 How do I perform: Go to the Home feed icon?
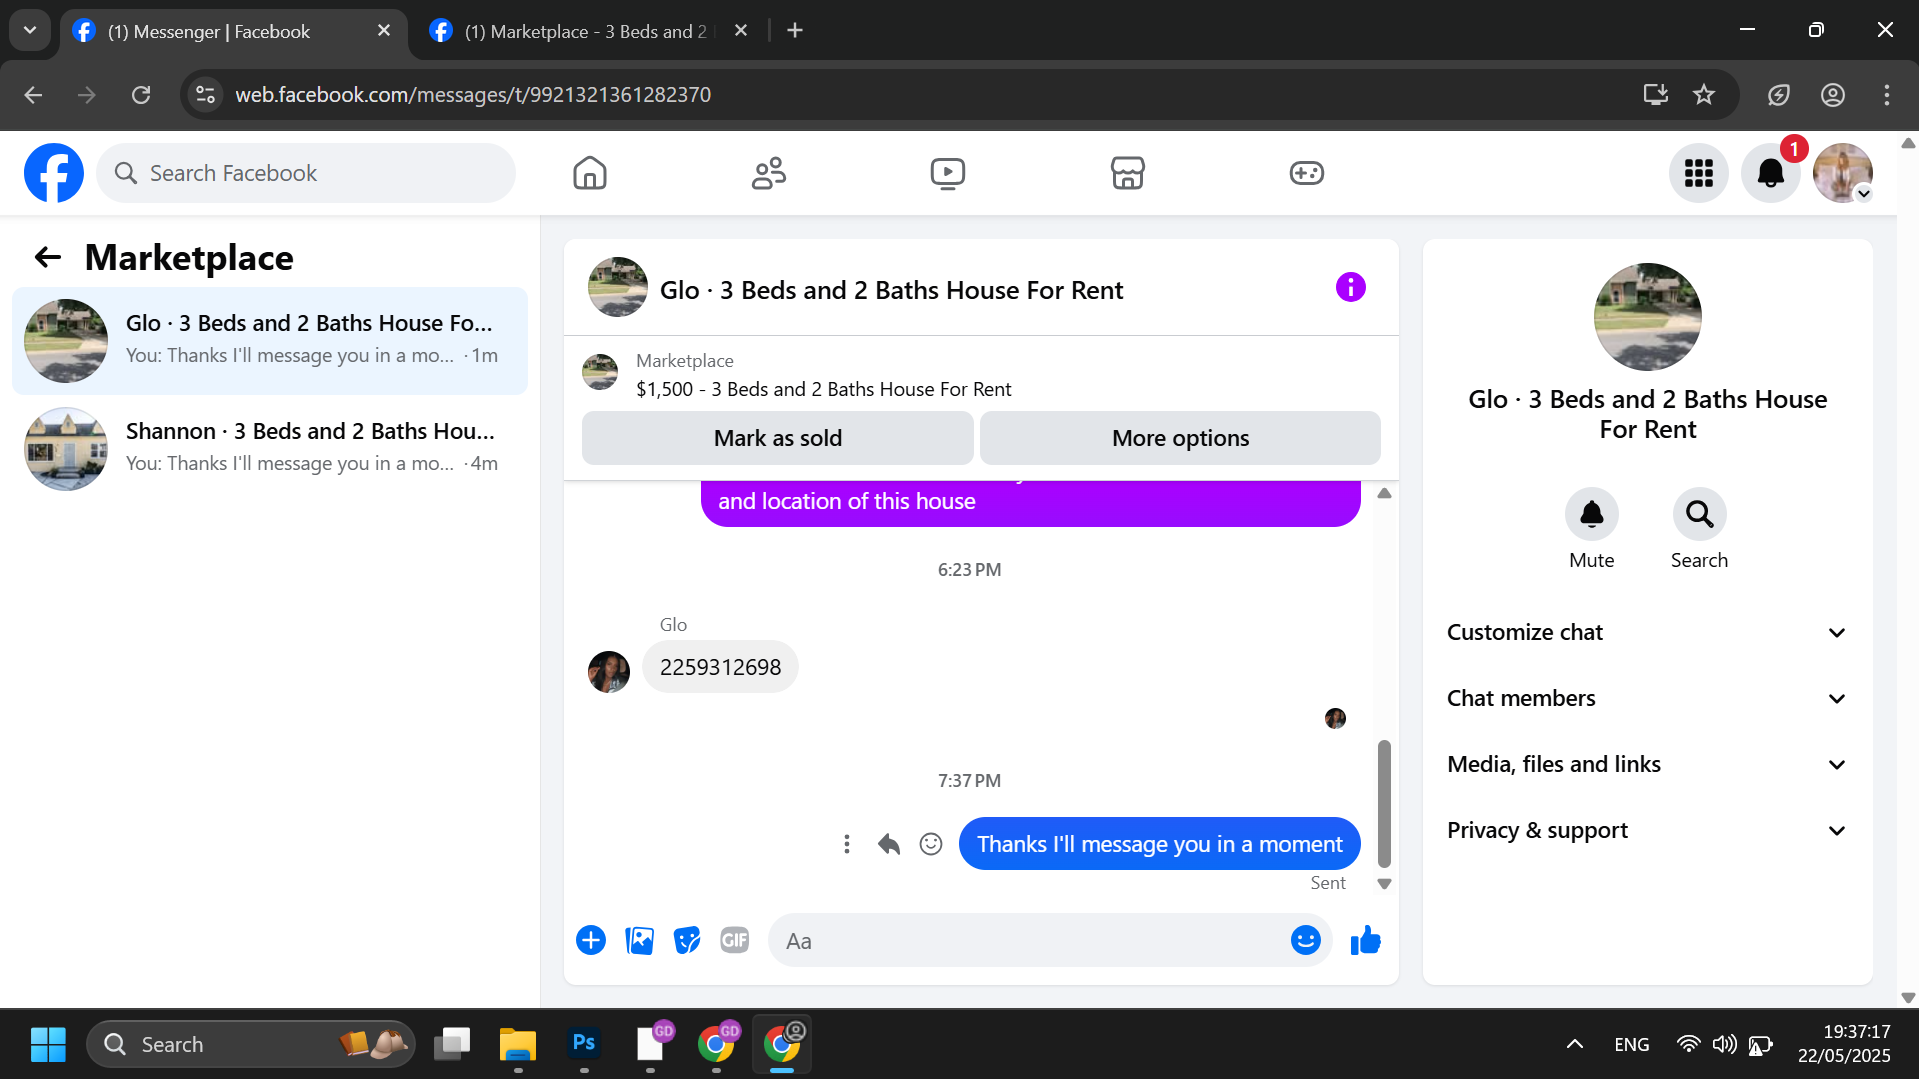pyautogui.click(x=590, y=173)
